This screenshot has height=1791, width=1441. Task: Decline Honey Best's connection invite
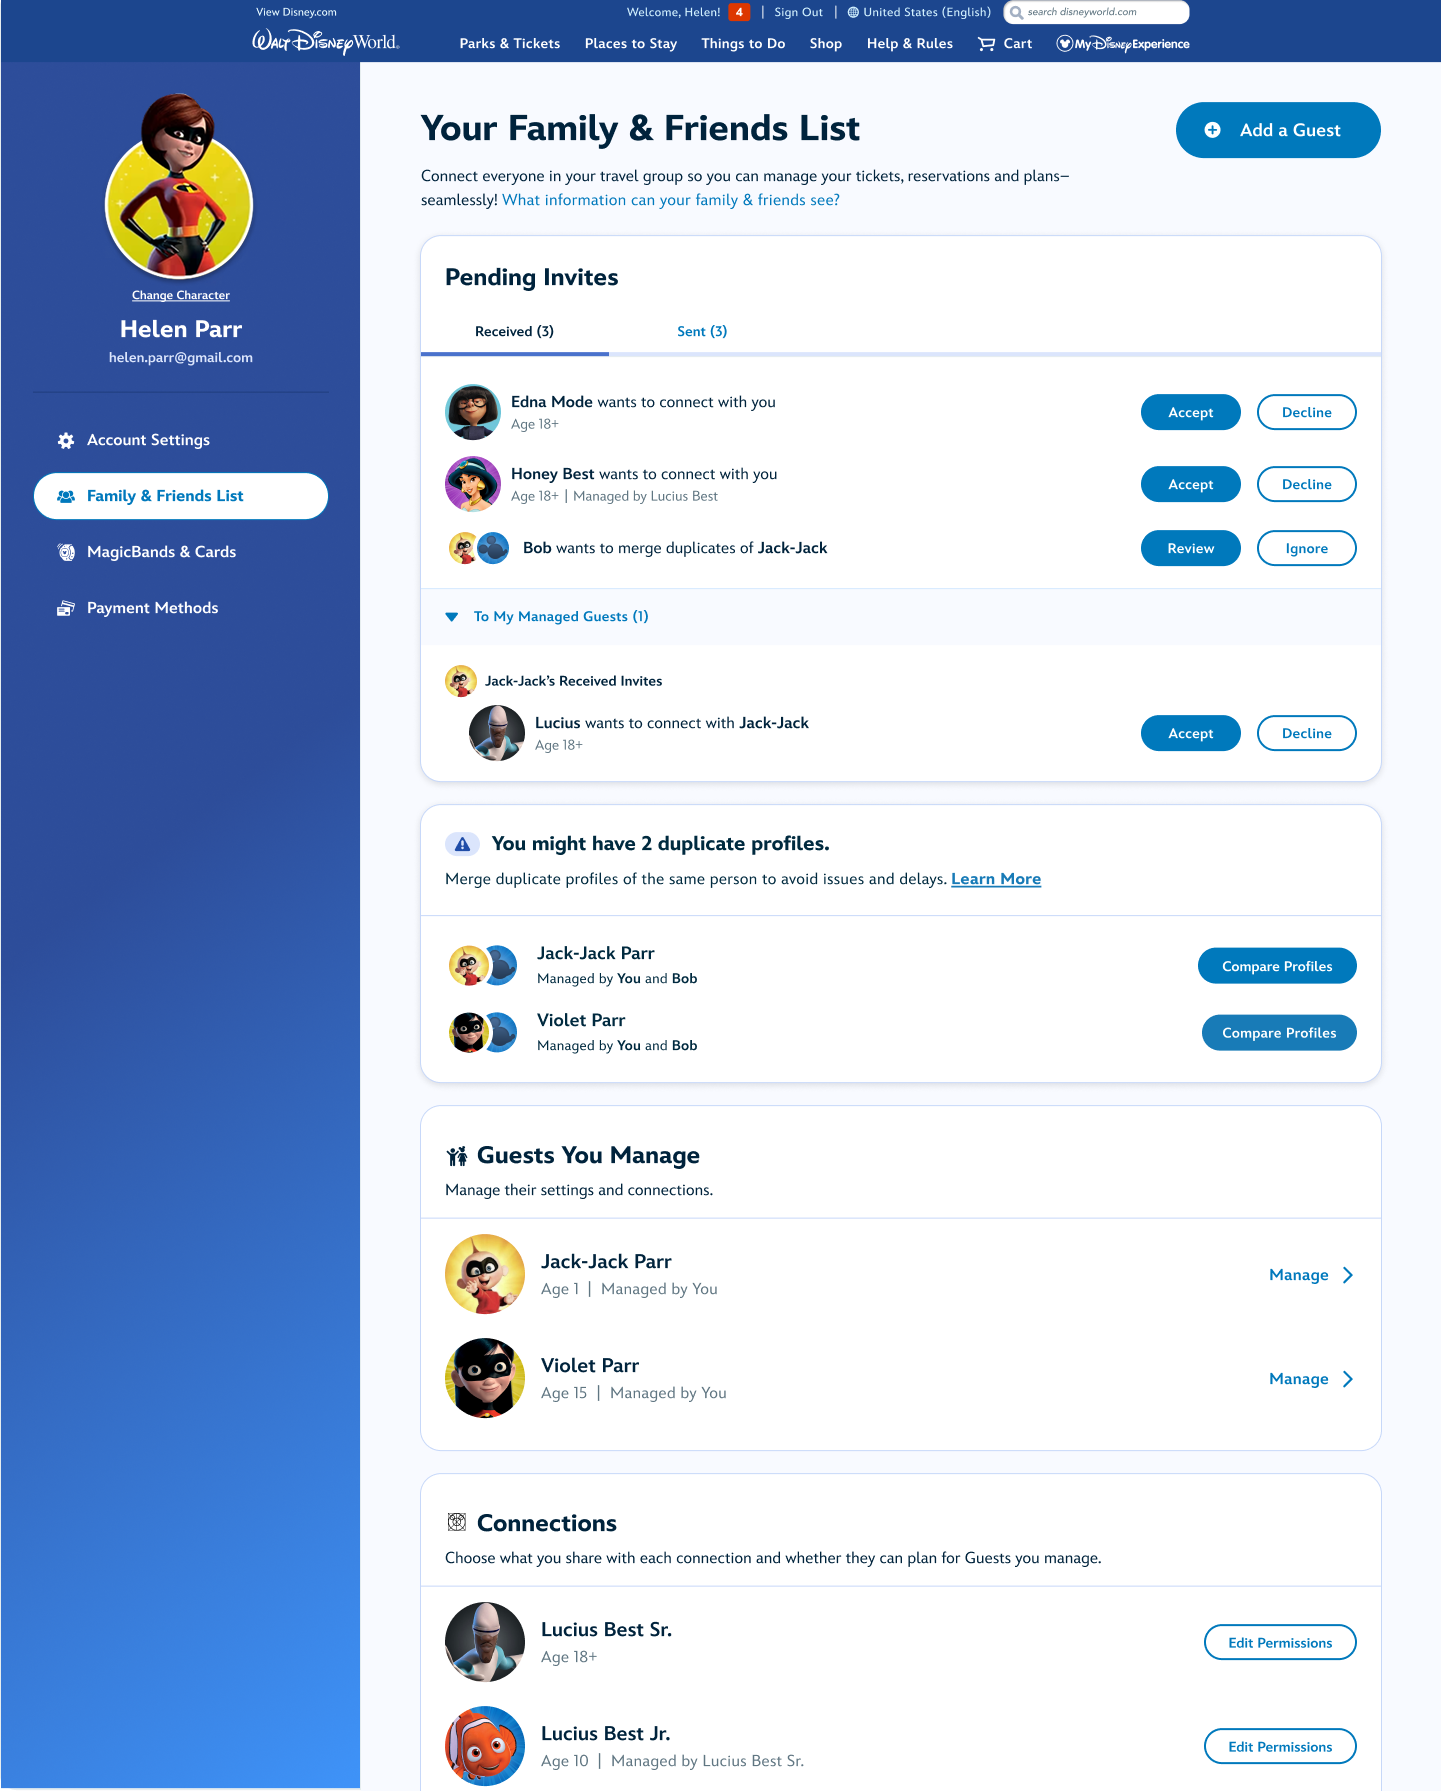[x=1306, y=484]
